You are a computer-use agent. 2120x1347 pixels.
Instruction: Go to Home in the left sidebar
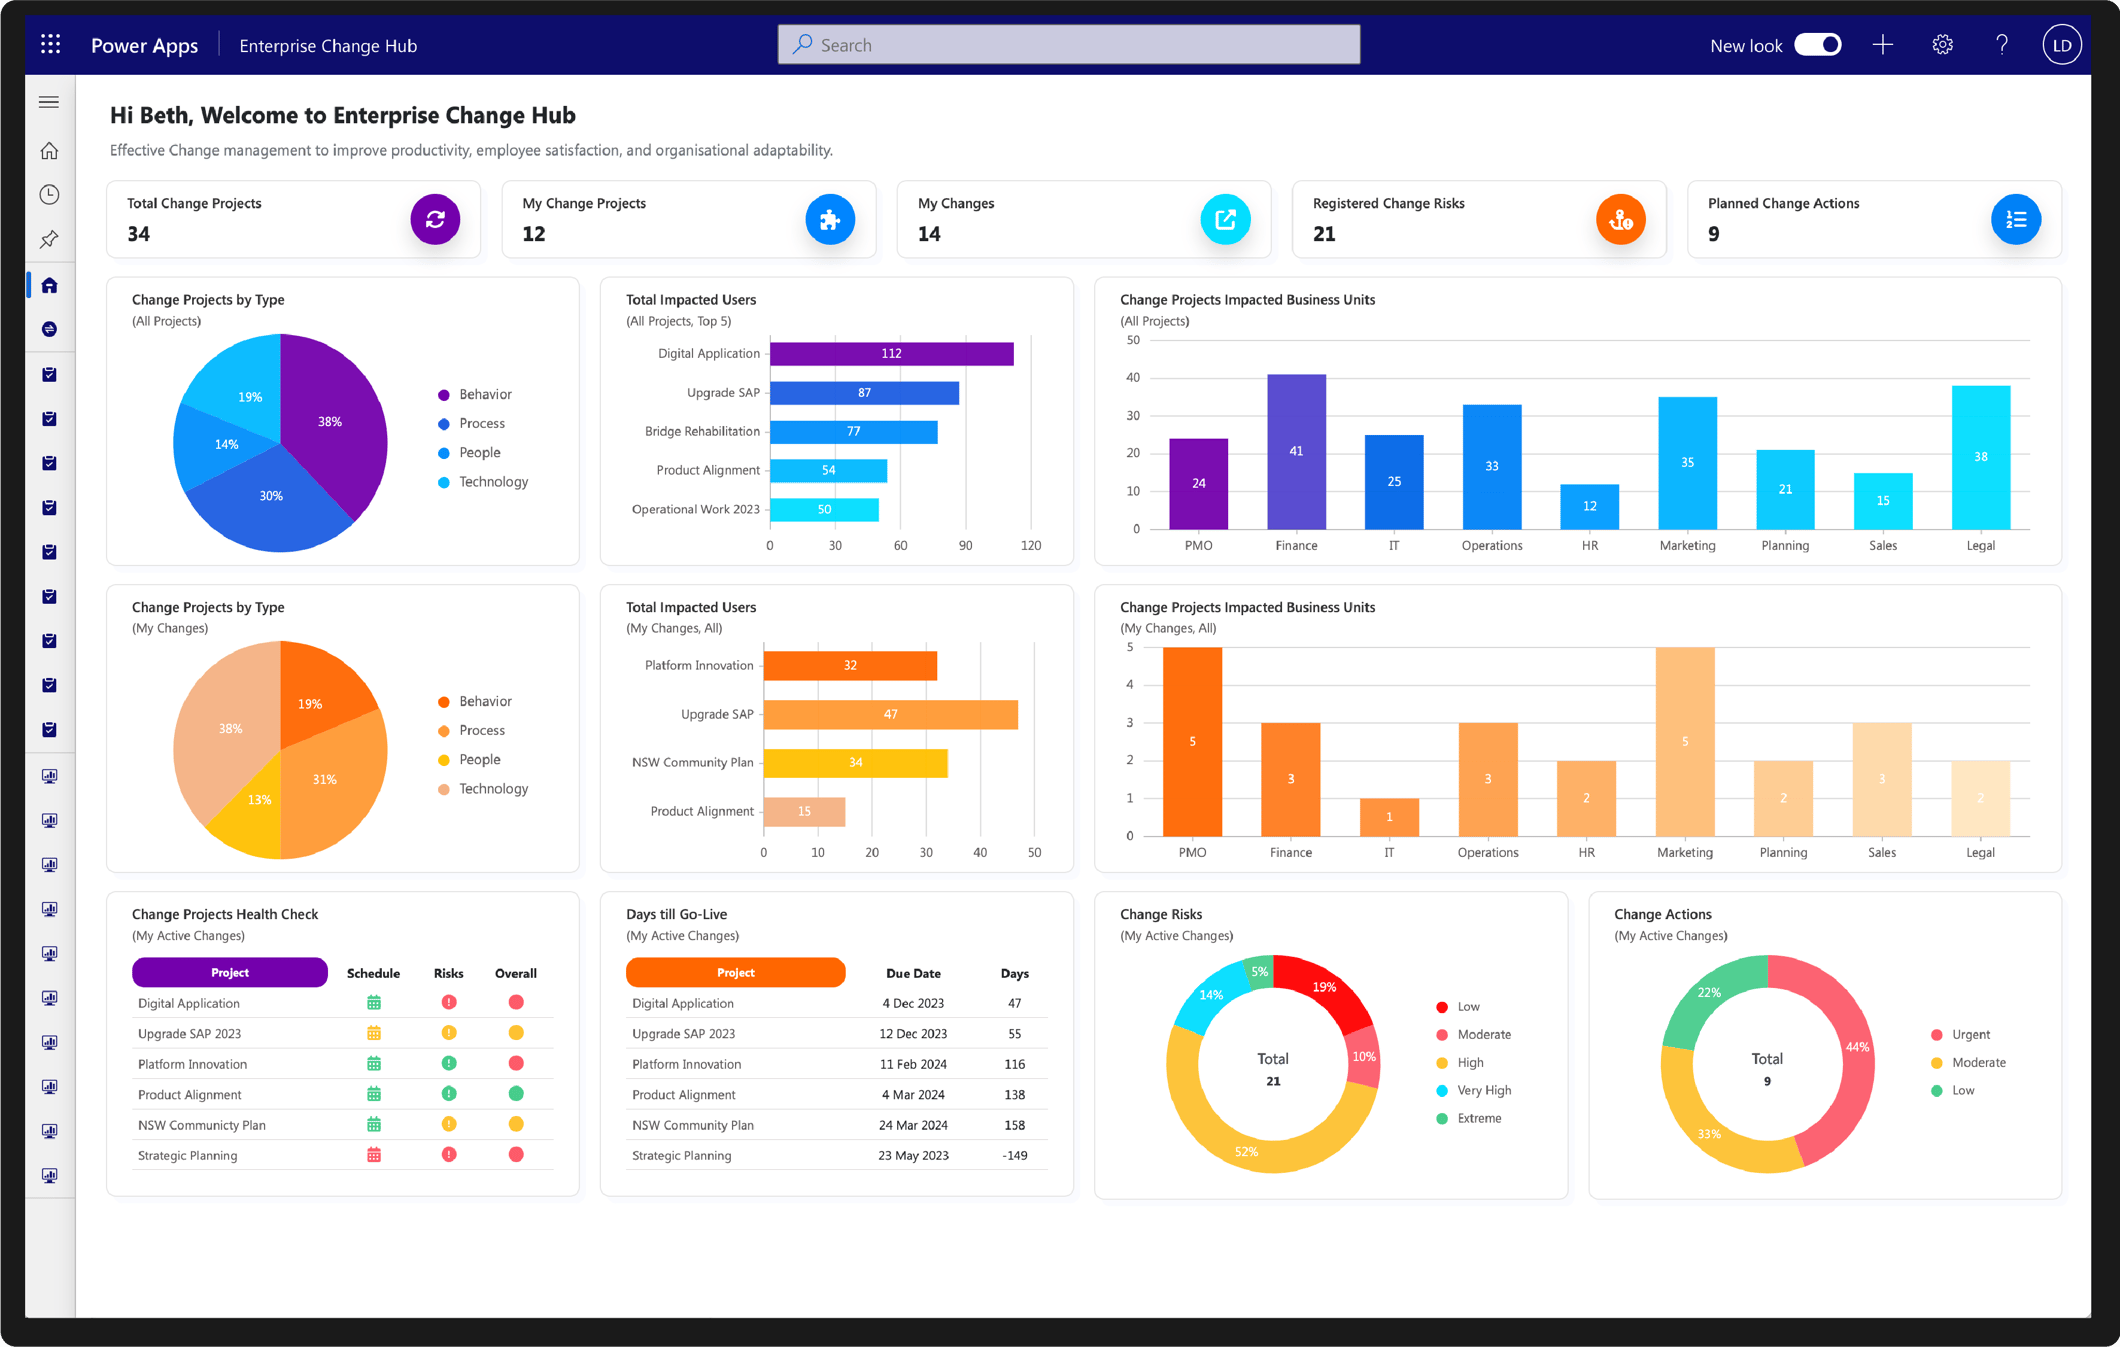(49, 151)
